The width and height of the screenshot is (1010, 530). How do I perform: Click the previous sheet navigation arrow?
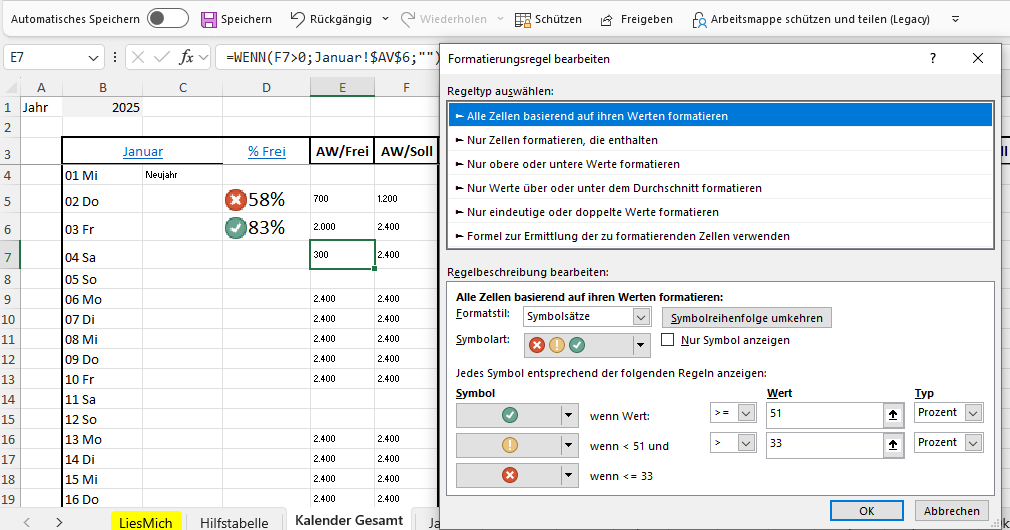click(26, 522)
